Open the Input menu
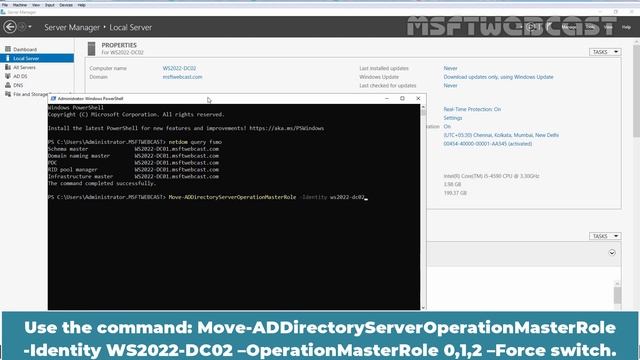Image resolution: width=640 pixels, height=360 pixels. tap(49, 5)
